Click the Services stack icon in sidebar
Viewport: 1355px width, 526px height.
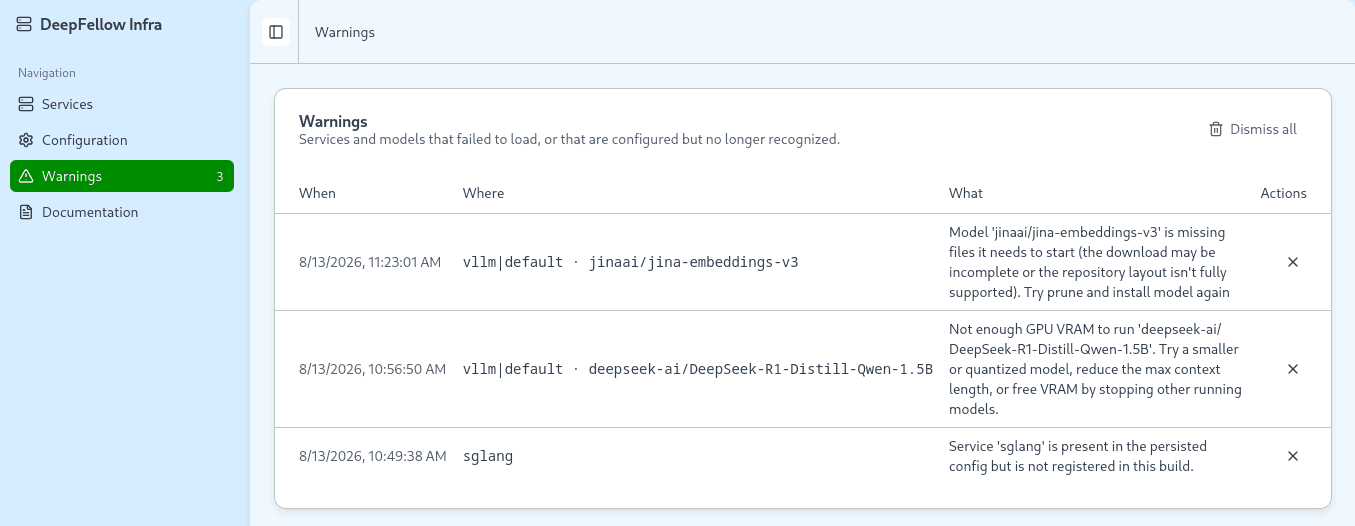(x=26, y=104)
